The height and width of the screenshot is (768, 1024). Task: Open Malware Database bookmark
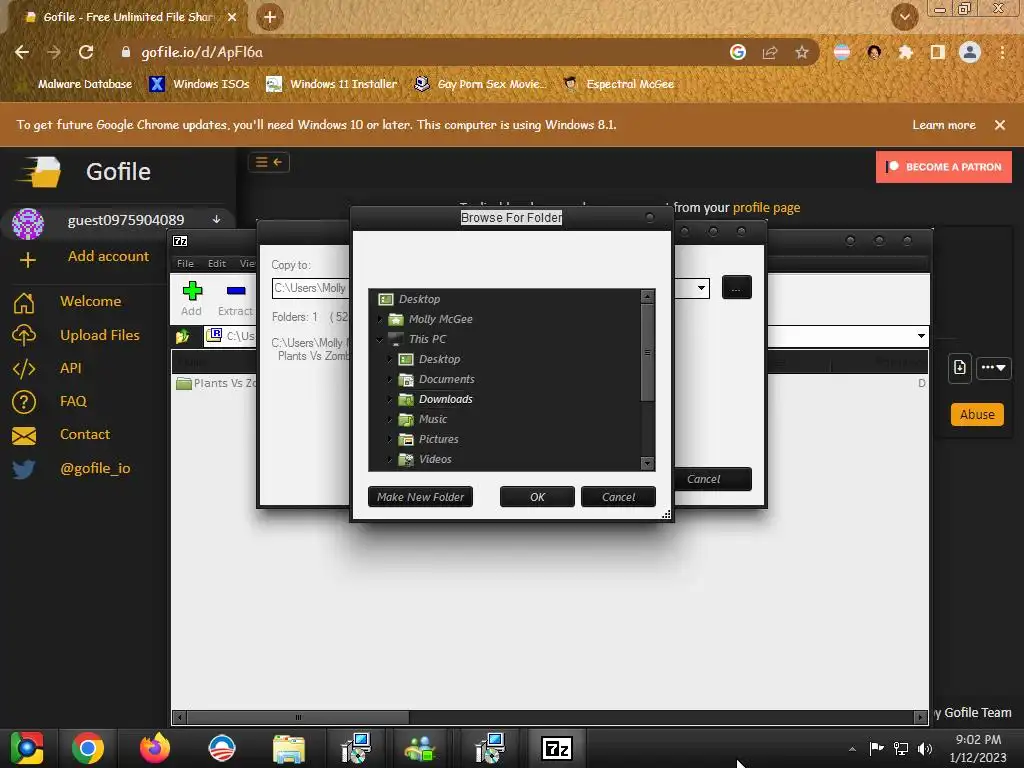[85, 84]
